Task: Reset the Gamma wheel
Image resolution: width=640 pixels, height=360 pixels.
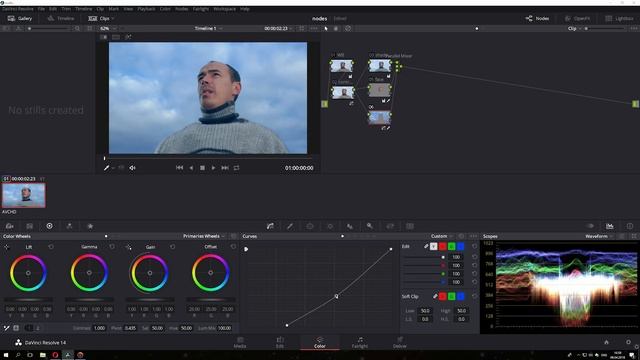Action: click(112, 247)
